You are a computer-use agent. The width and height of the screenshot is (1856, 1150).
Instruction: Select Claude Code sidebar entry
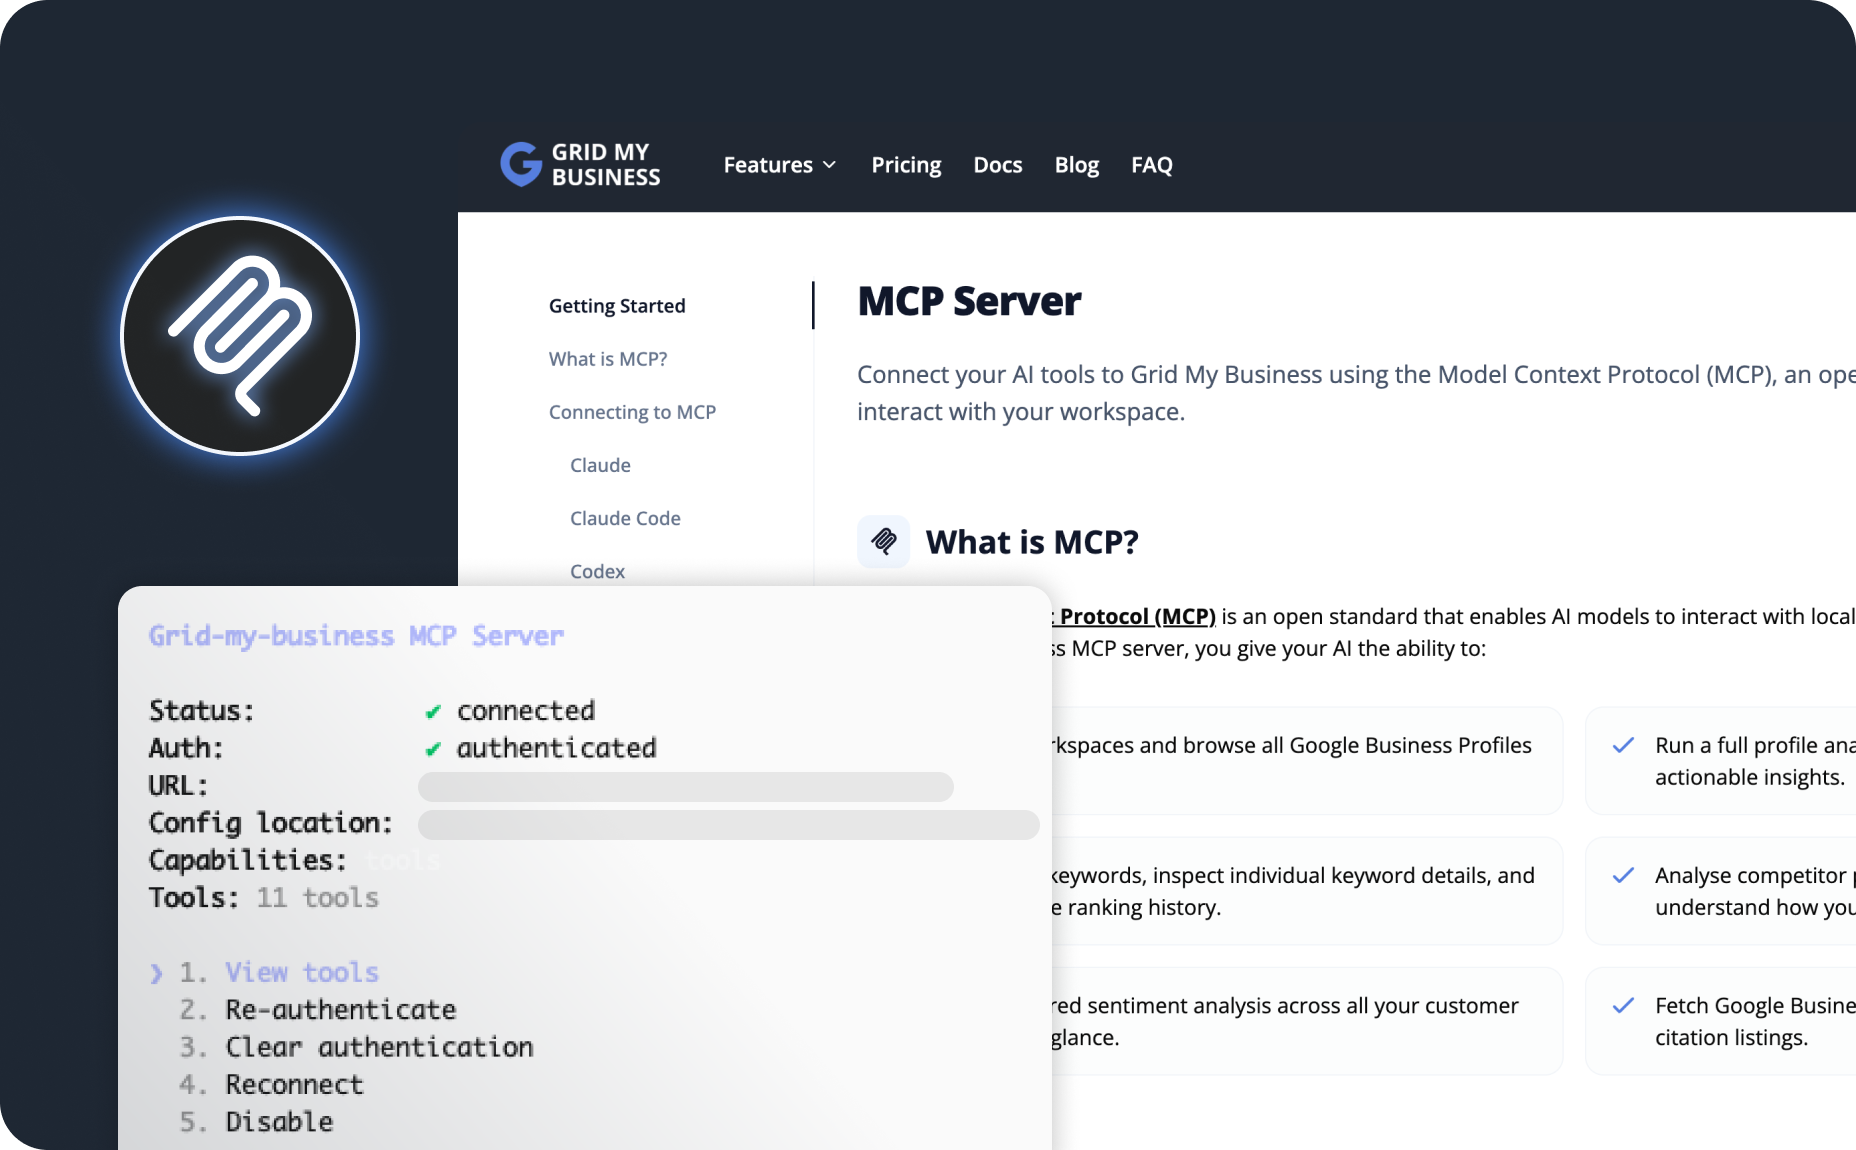click(625, 518)
